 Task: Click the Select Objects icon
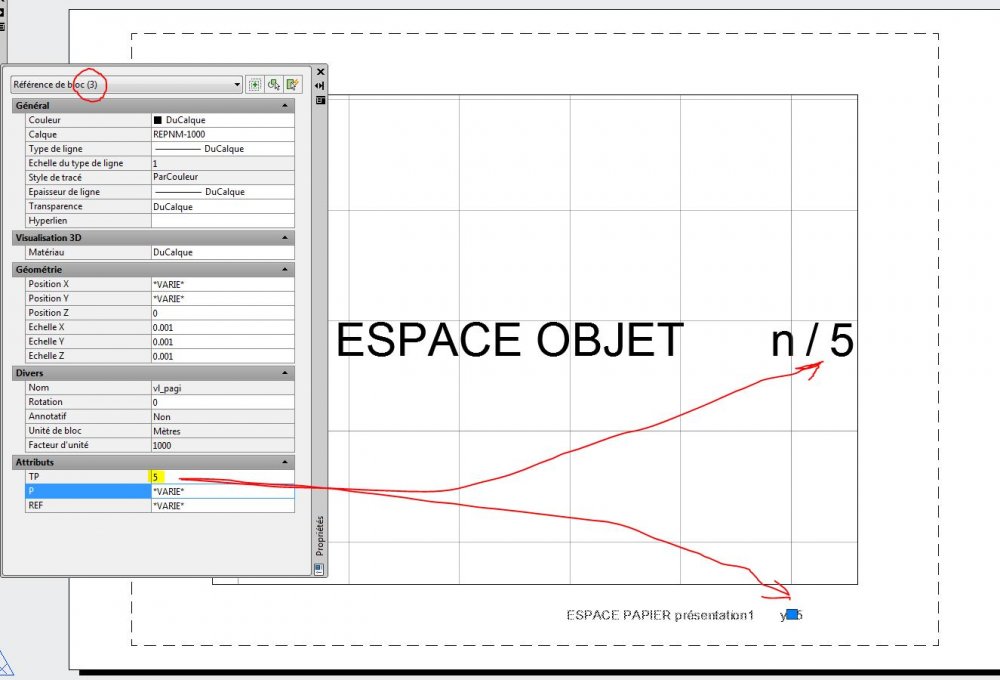[x=274, y=84]
